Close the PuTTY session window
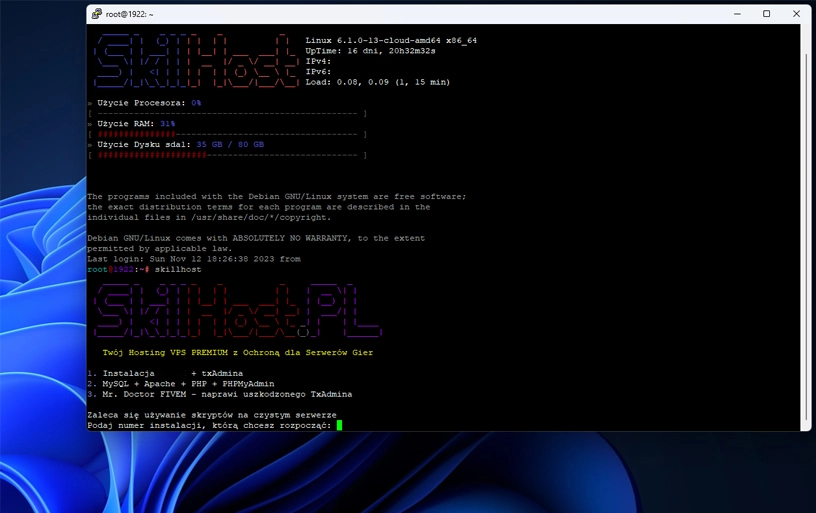This screenshot has height=513, width=816. [796, 14]
